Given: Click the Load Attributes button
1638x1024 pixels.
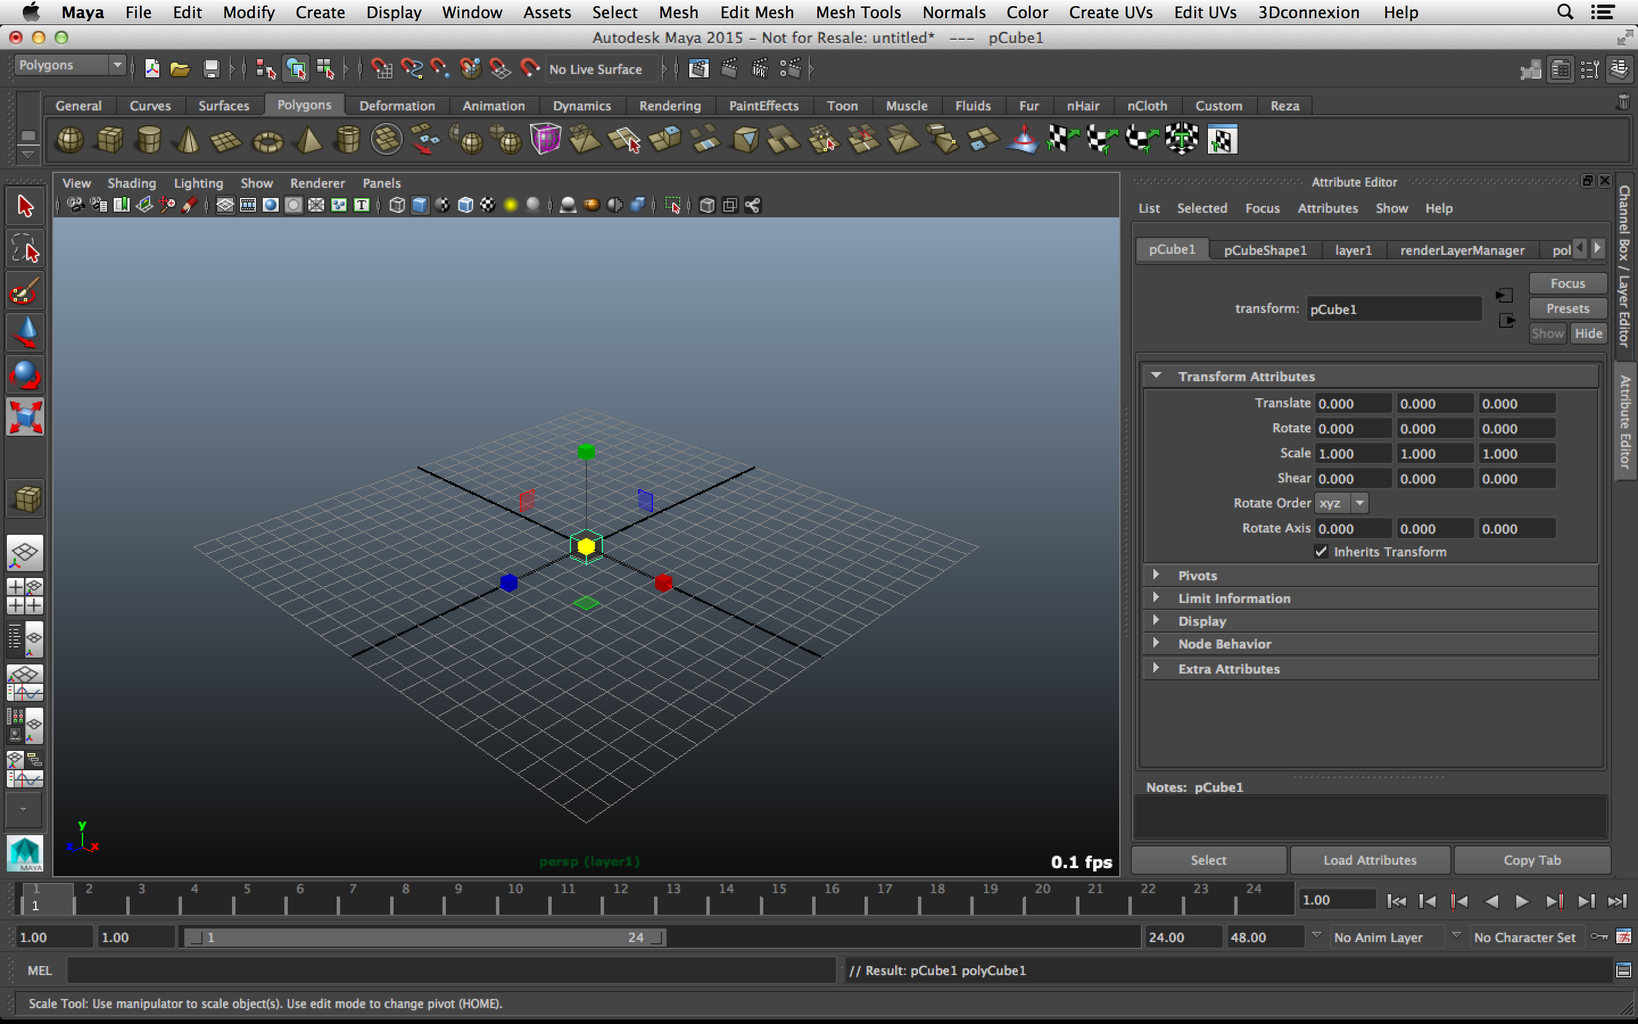Looking at the screenshot, I should point(1370,860).
